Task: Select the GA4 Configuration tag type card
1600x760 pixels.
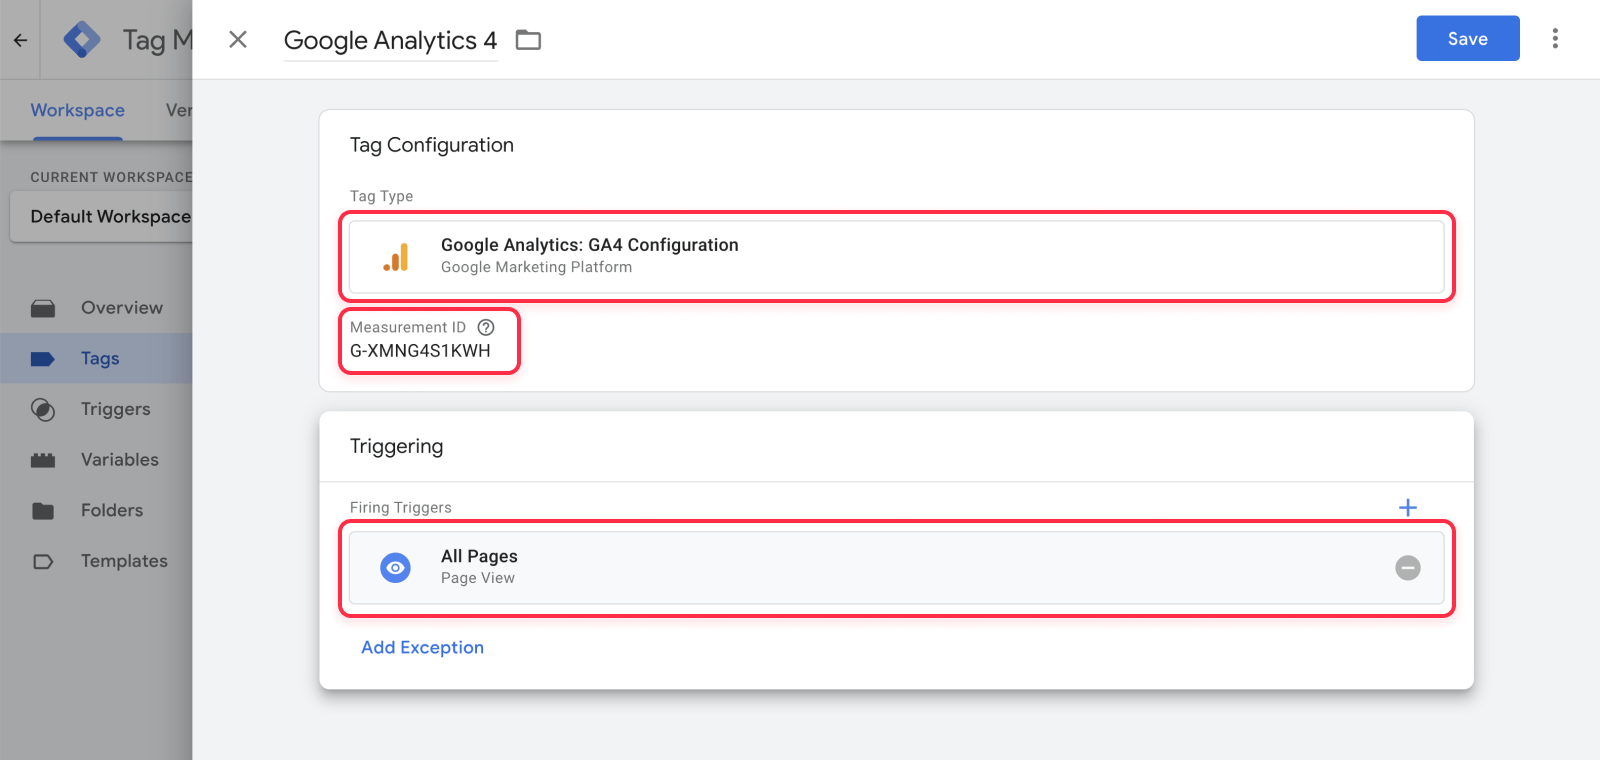Action: point(897,256)
